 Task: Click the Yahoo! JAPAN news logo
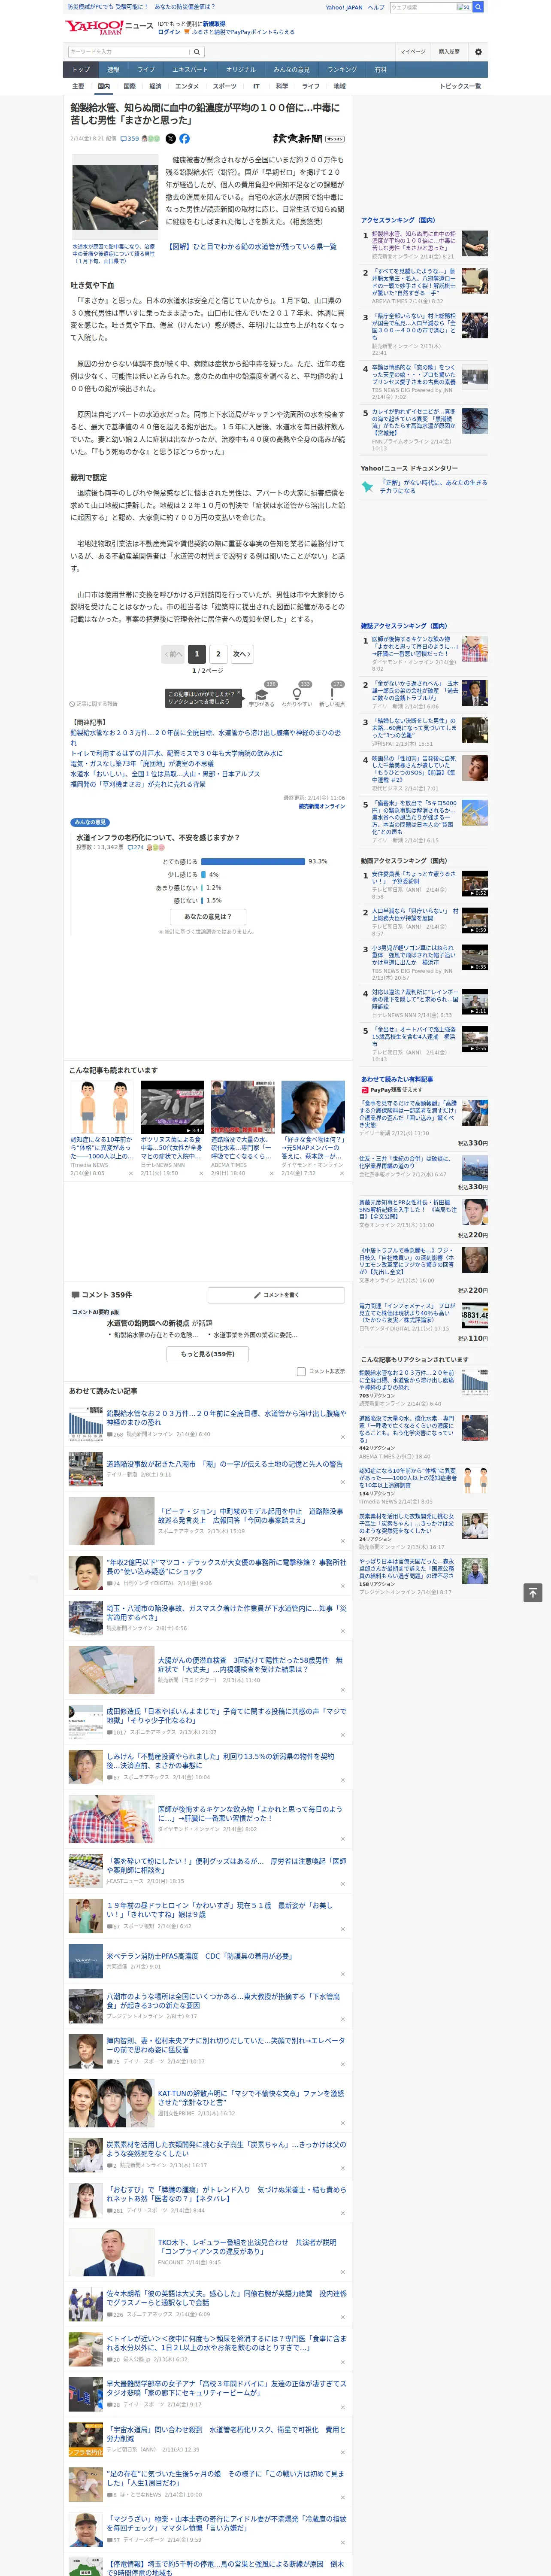[x=109, y=27]
